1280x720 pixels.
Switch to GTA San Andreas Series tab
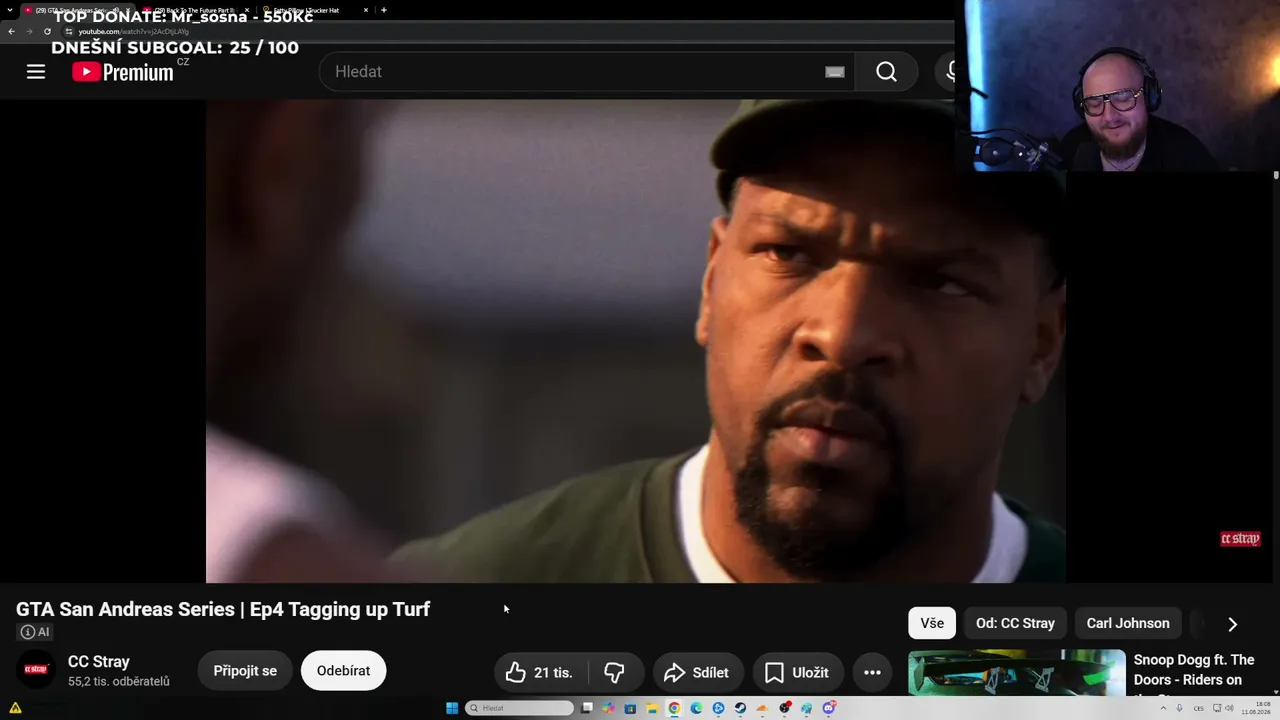point(75,10)
